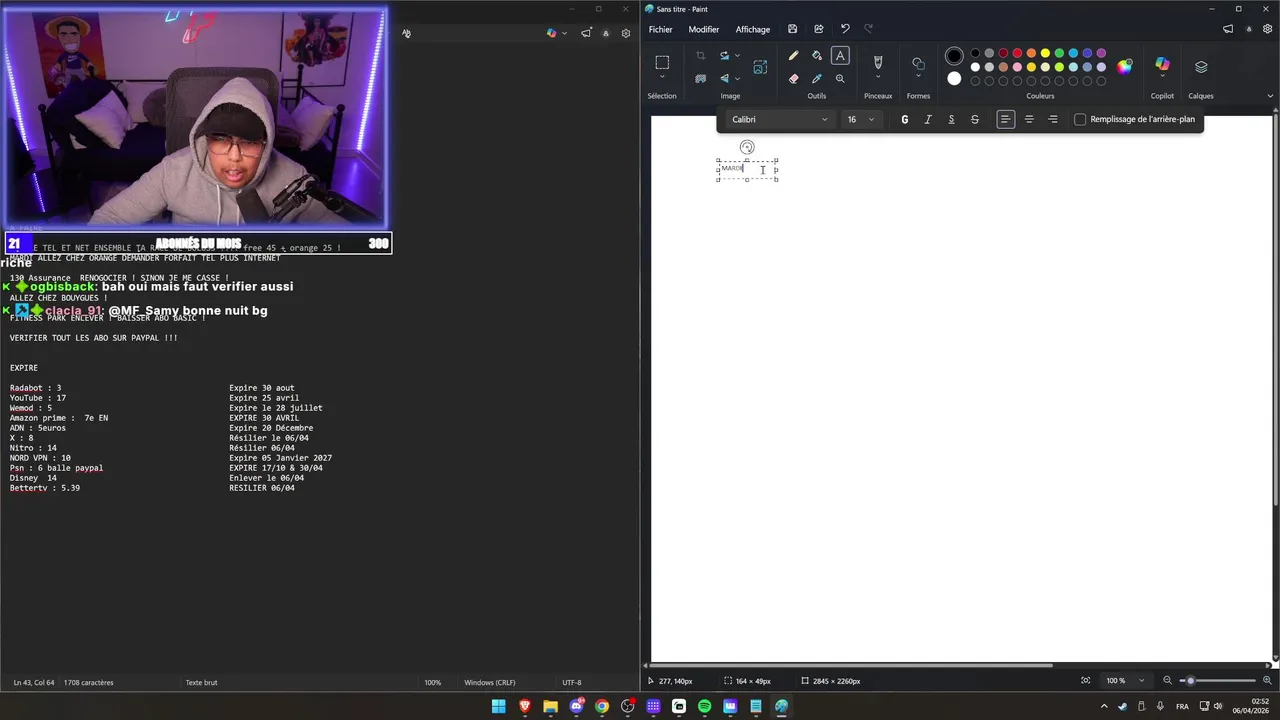The image size is (1280, 720).
Task: Align text to the right
Action: point(1053,119)
